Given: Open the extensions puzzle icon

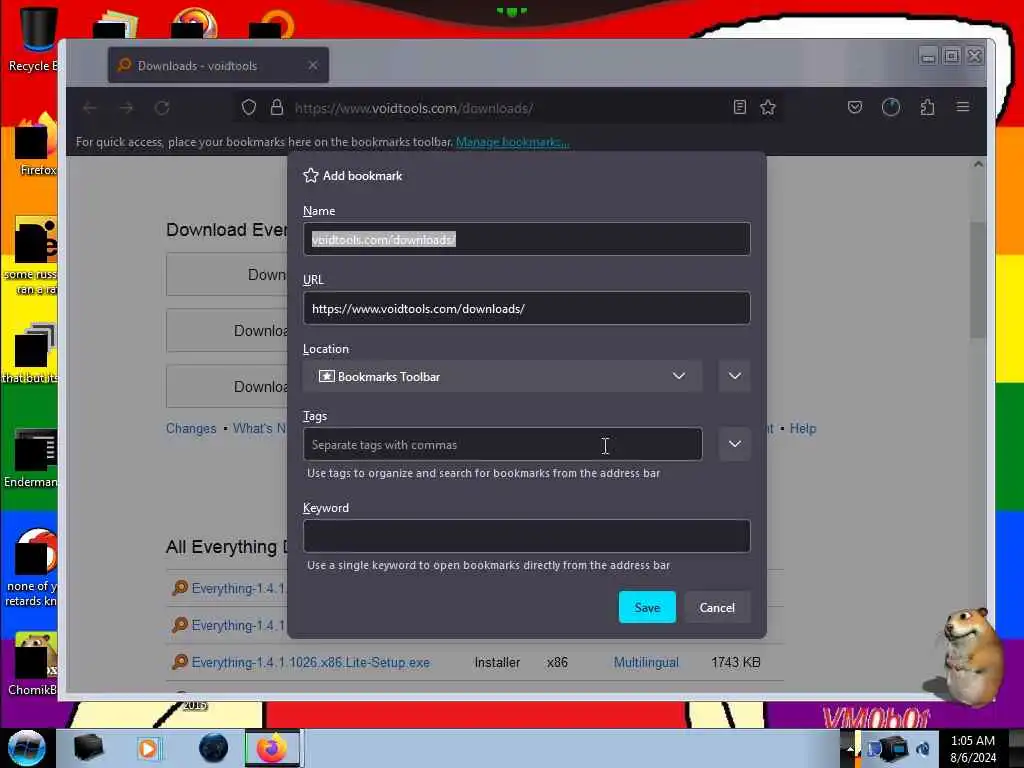Looking at the screenshot, I should pyautogui.click(x=927, y=107).
